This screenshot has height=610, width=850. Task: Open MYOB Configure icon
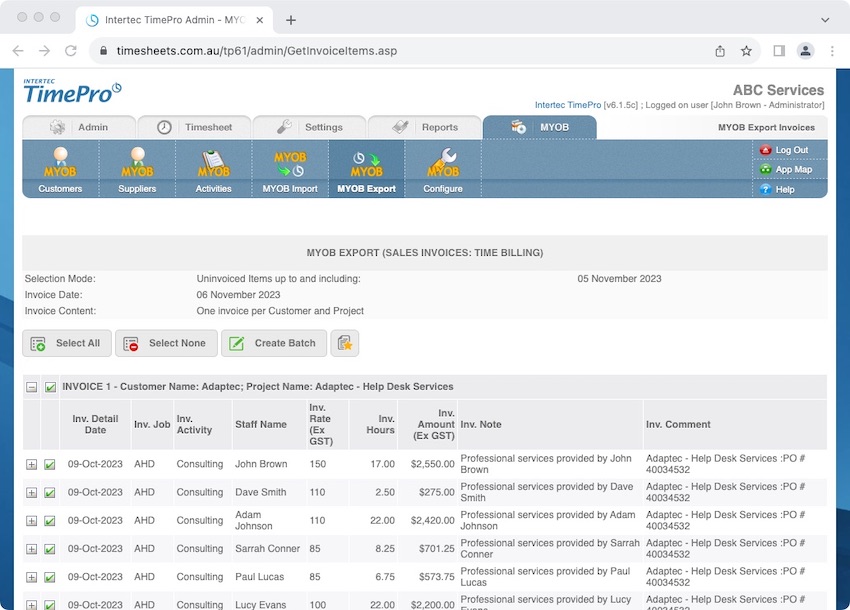click(x=443, y=163)
